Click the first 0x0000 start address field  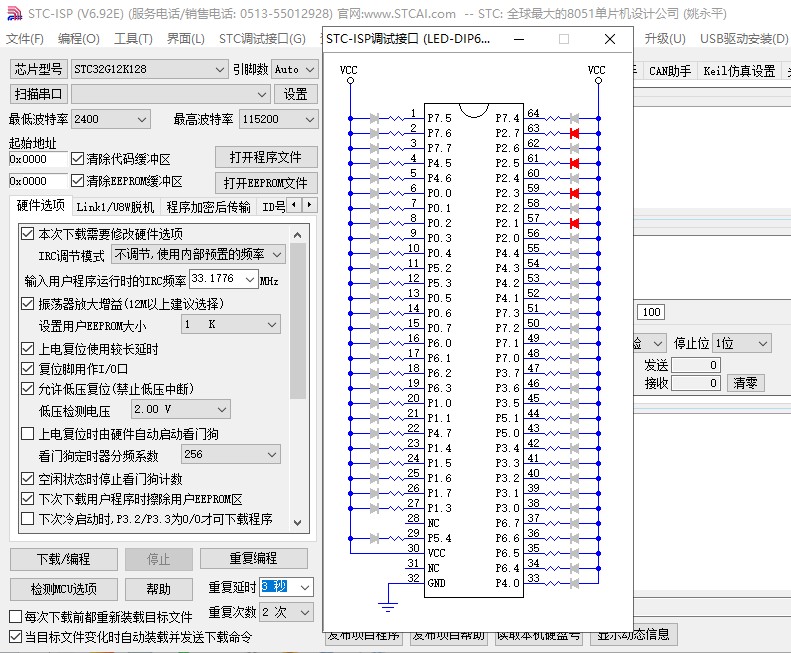point(38,159)
